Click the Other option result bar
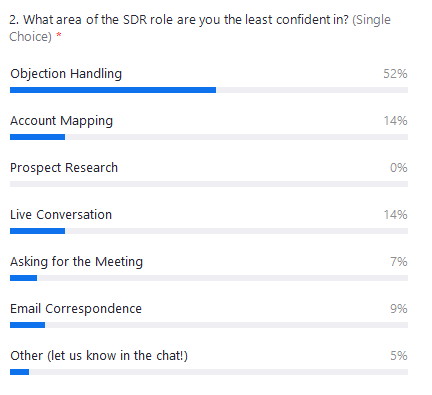The width and height of the screenshot is (432, 395). point(209,372)
